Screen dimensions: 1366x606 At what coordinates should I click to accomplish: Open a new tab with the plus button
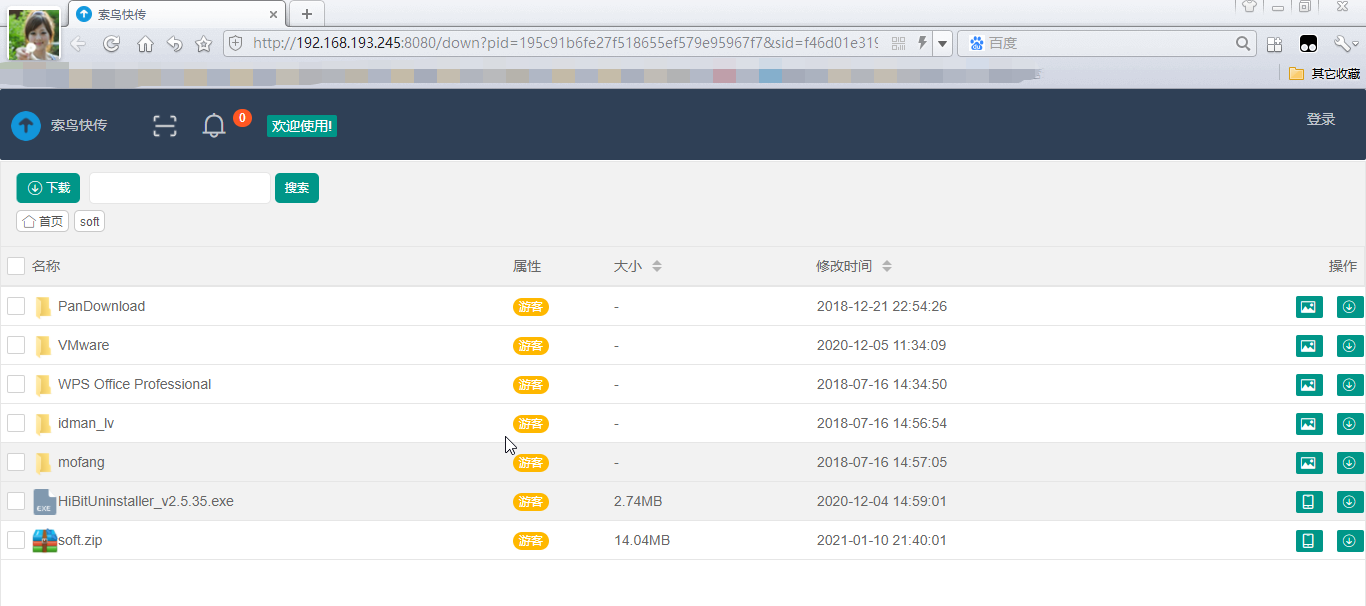(x=307, y=14)
